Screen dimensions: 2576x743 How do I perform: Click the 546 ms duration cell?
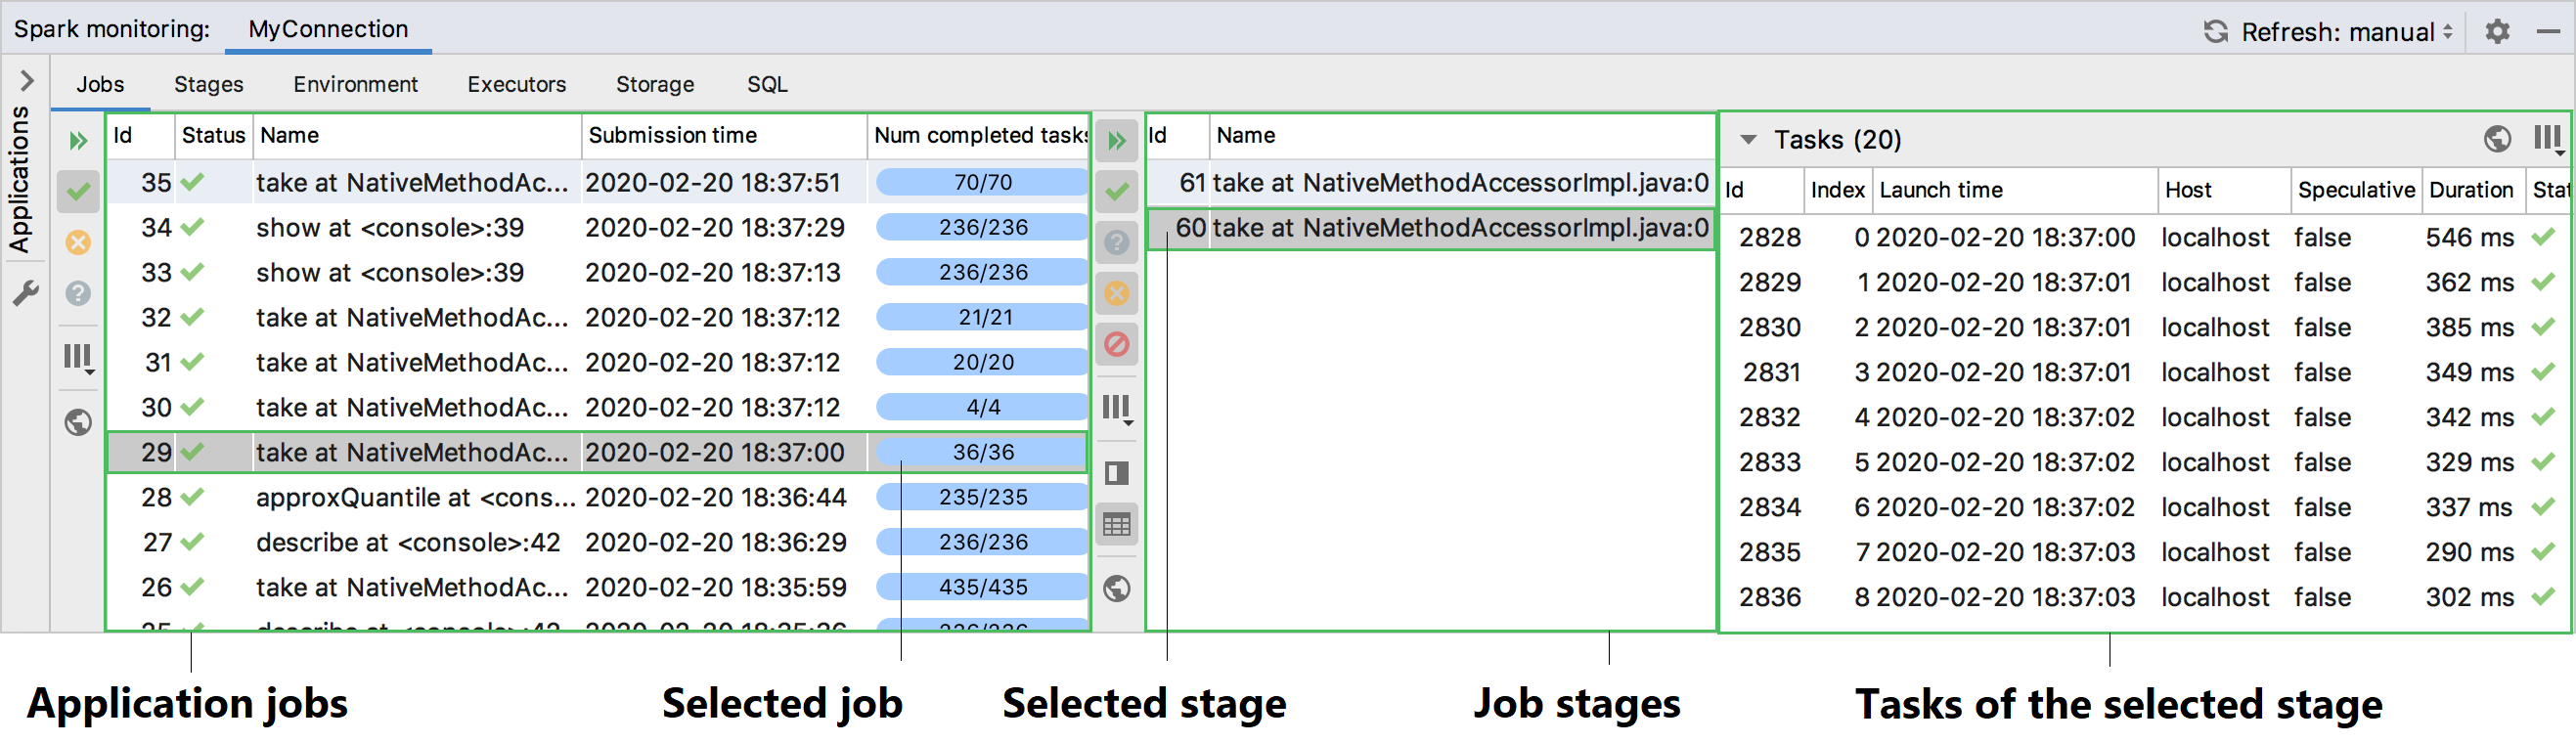(2469, 237)
